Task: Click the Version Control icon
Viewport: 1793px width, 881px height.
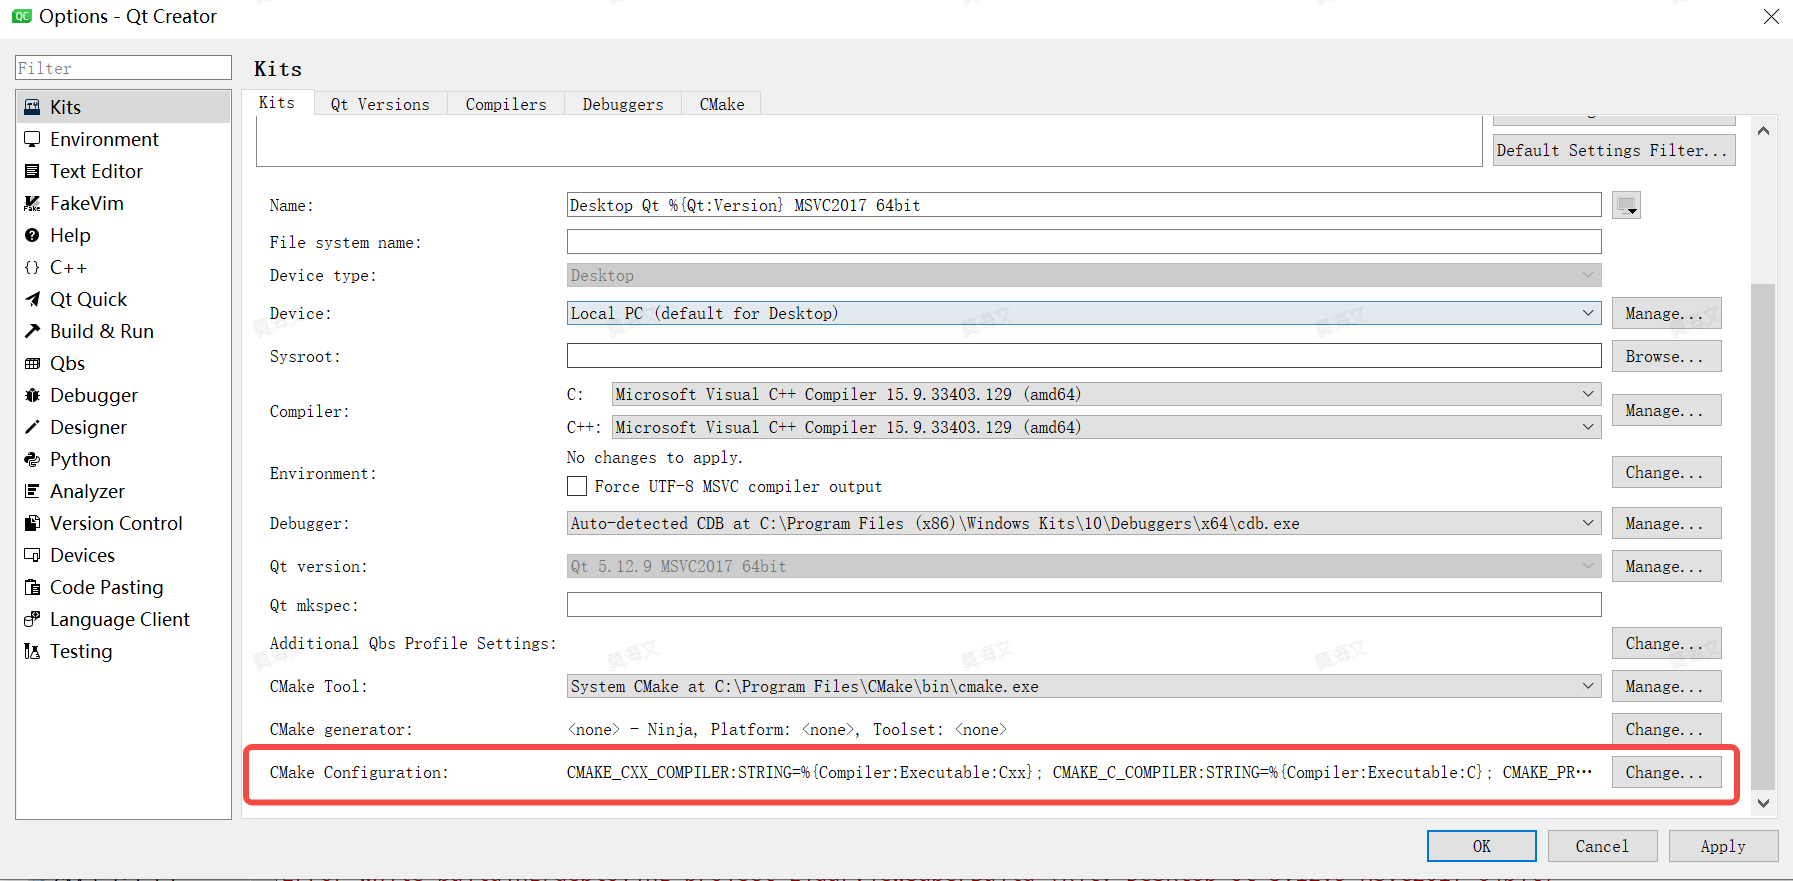Action: pos(32,523)
